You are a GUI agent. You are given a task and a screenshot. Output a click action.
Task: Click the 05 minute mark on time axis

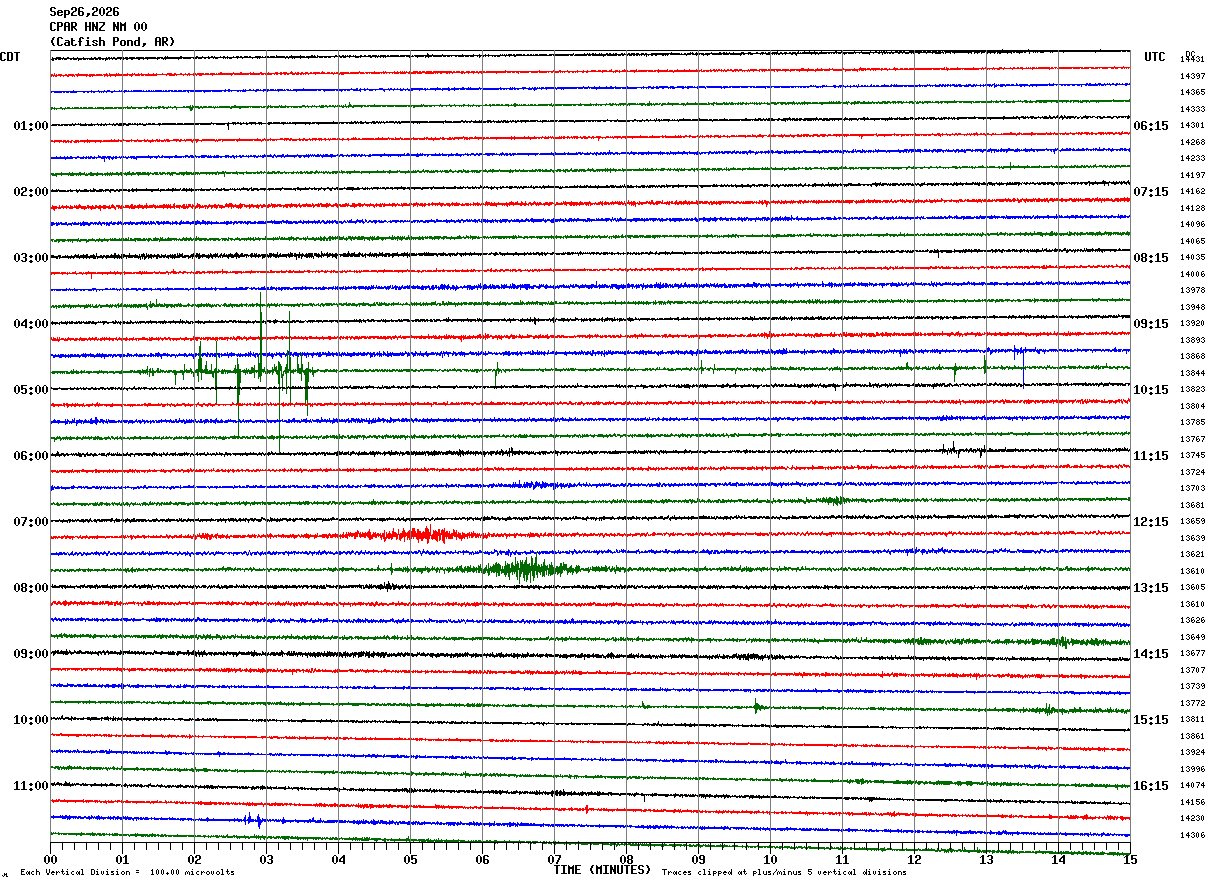click(410, 860)
